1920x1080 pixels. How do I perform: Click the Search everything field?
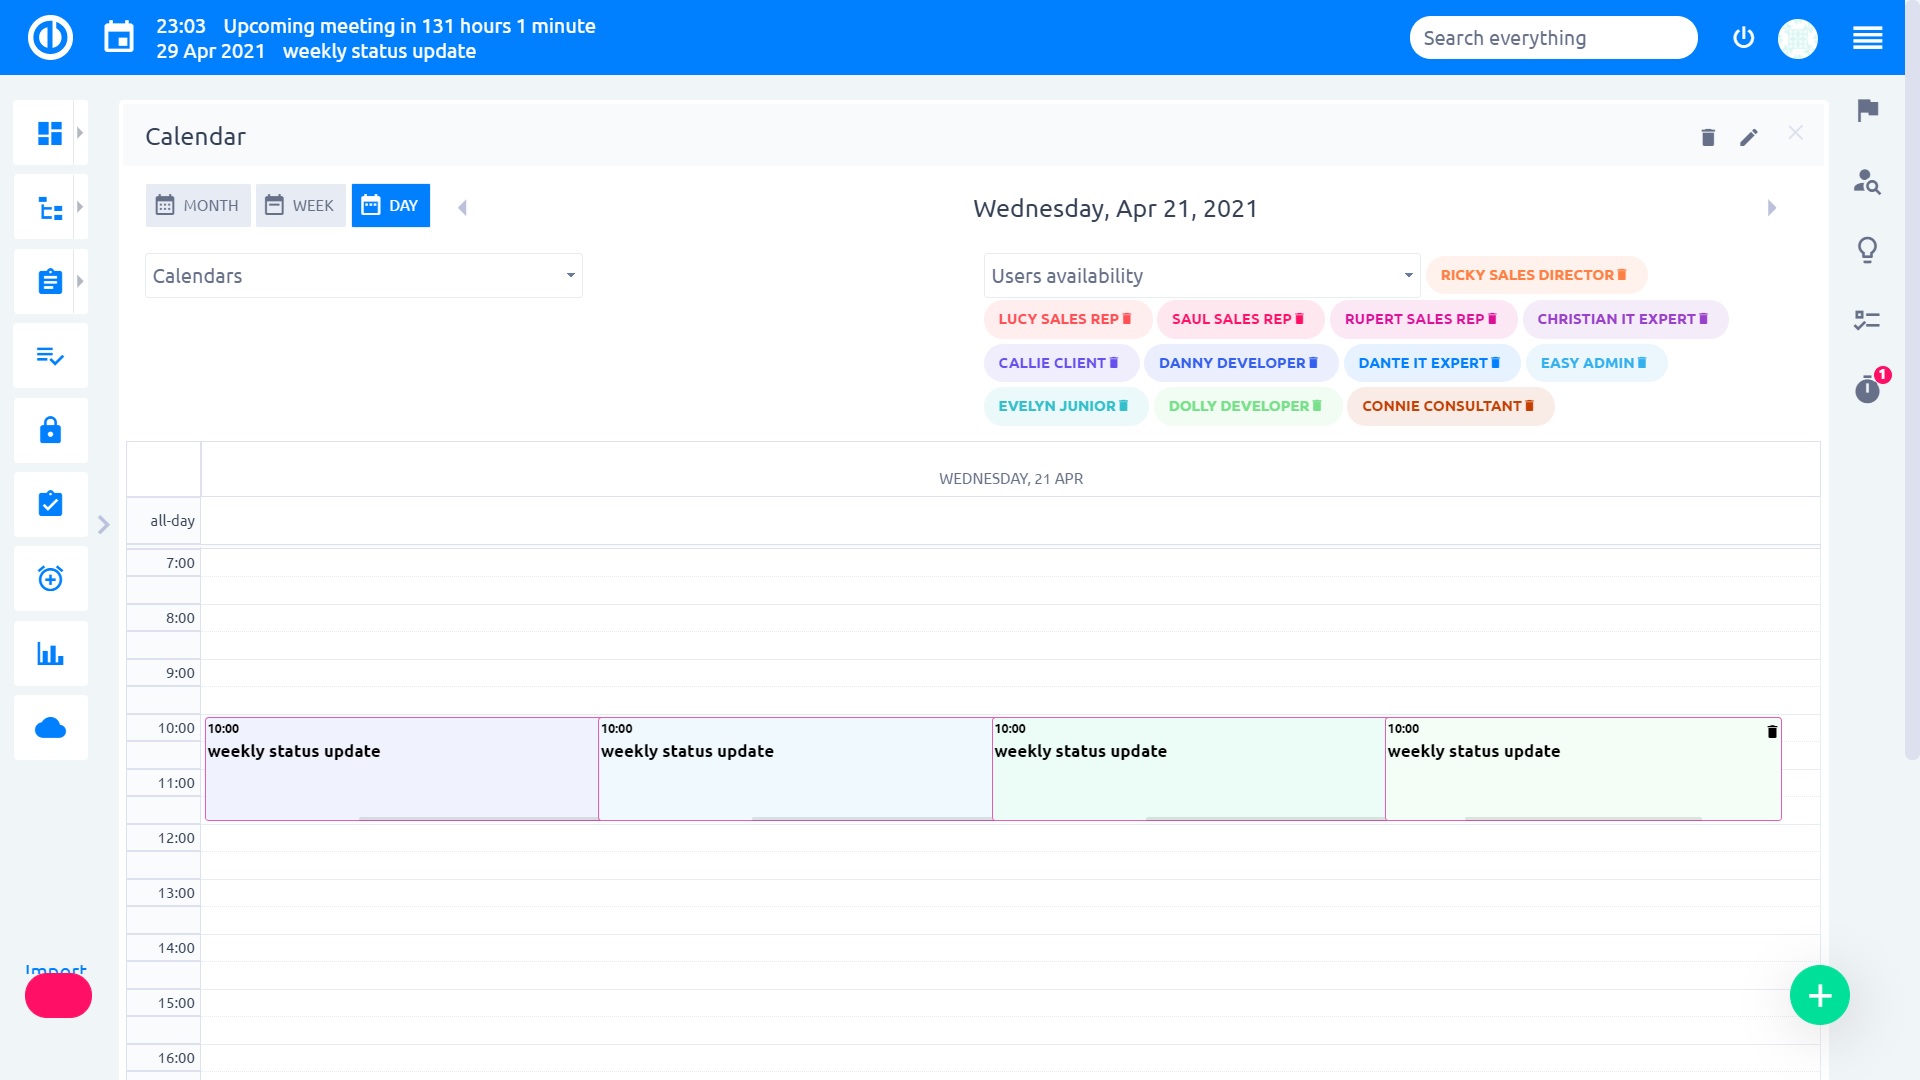(x=1552, y=38)
